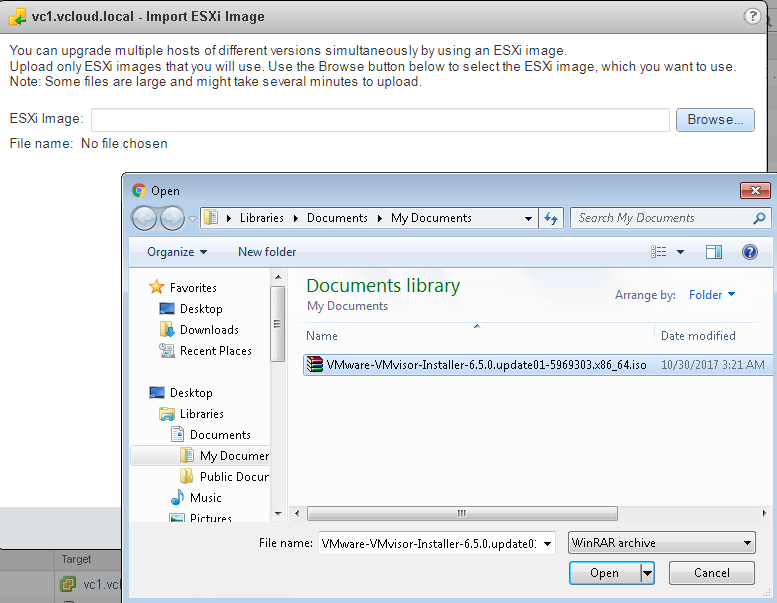Open the view options dropdown arrow
This screenshot has height=603, width=777.
coord(680,252)
